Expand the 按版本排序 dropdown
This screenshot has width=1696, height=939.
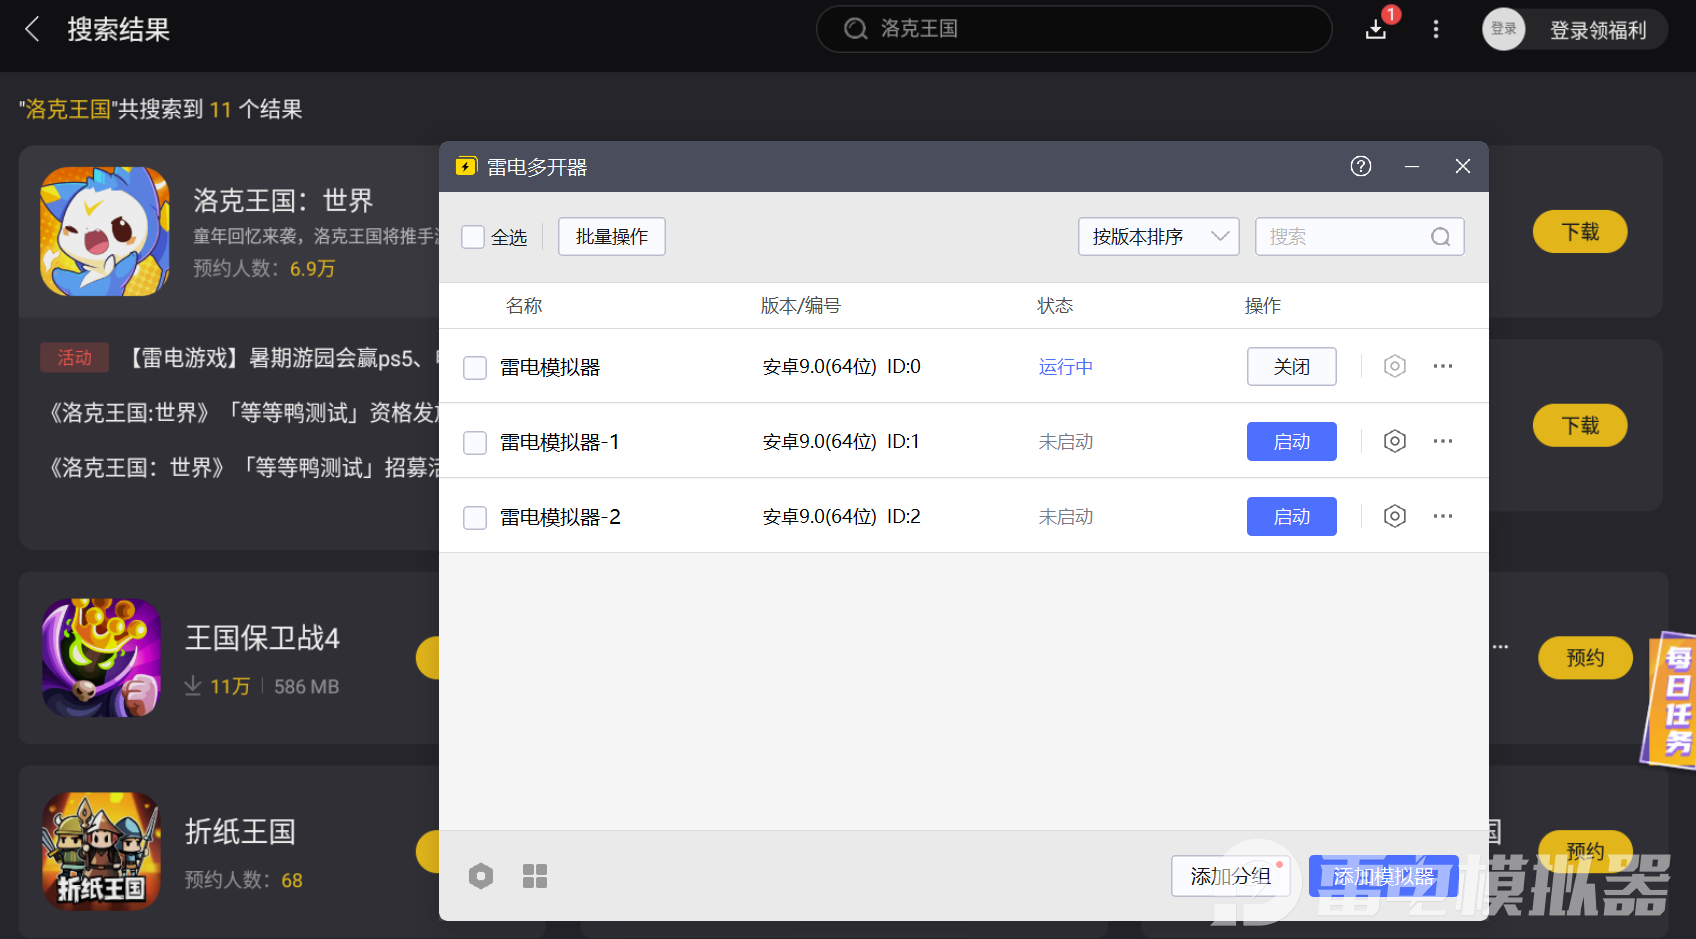(x=1158, y=237)
